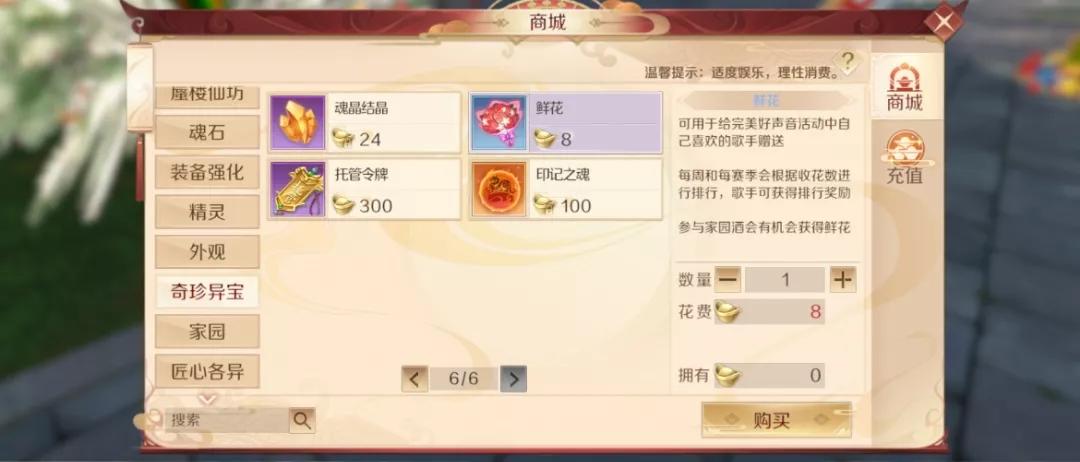Click the magnifier search icon
This screenshot has height=462, width=1080.
[x=302, y=419]
